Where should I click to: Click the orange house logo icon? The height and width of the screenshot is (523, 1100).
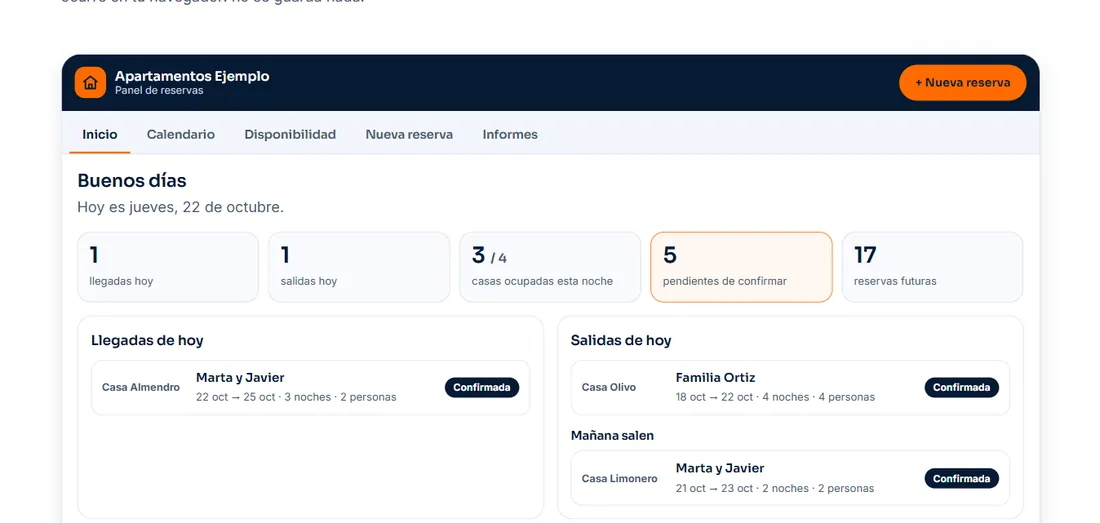[90, 83]
